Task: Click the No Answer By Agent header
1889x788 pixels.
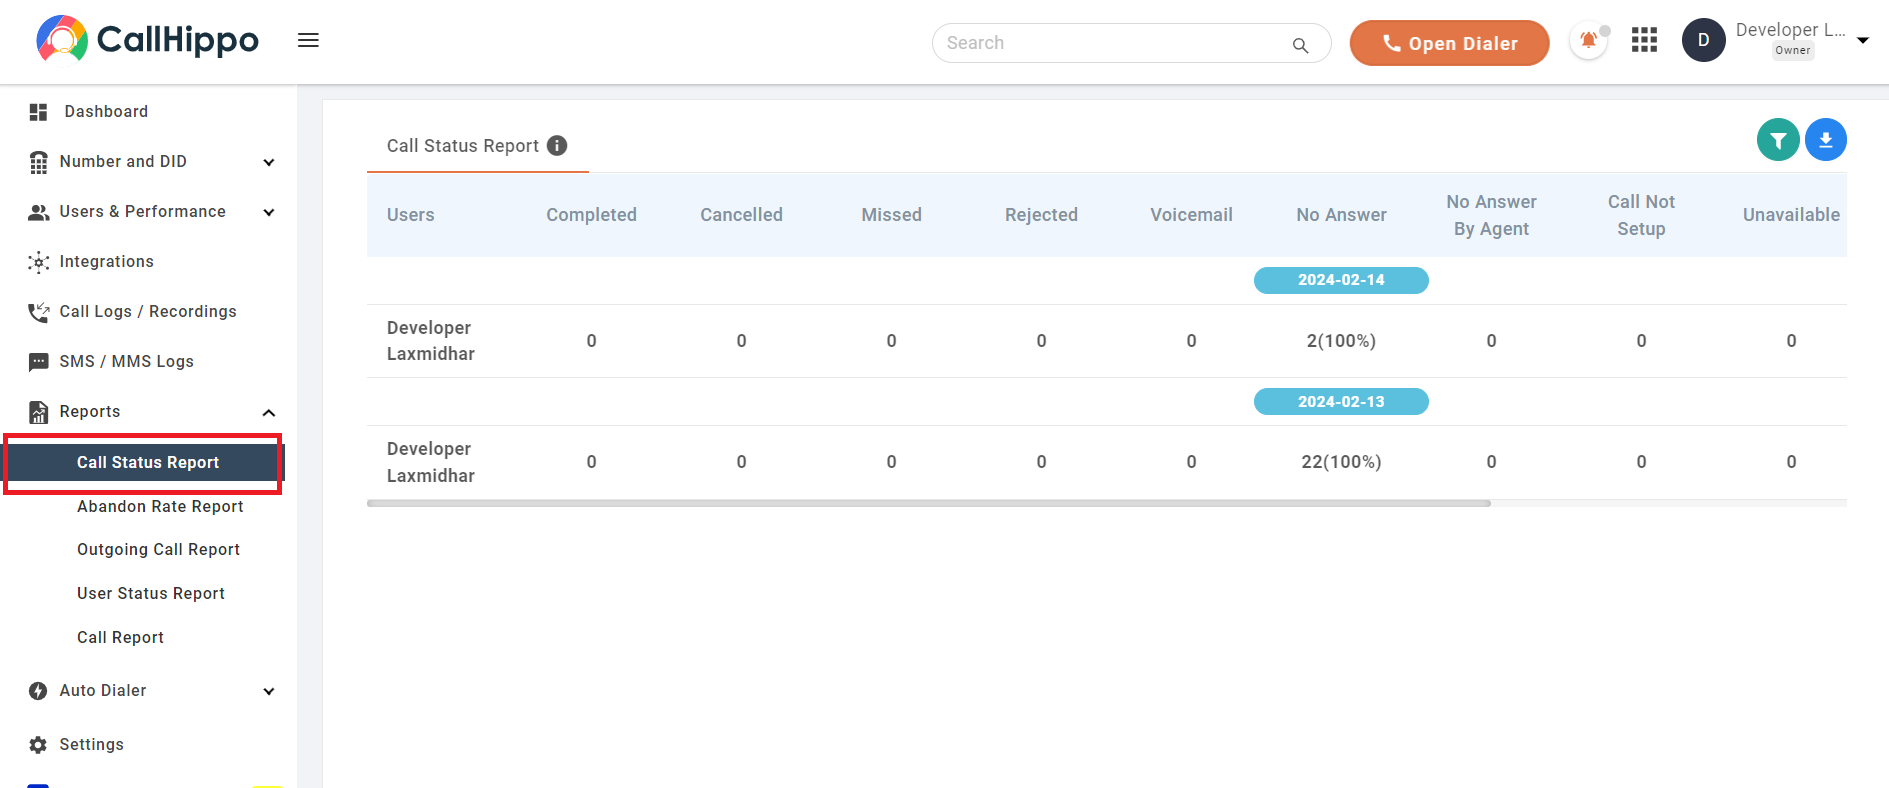Action: pos(1491,215)
